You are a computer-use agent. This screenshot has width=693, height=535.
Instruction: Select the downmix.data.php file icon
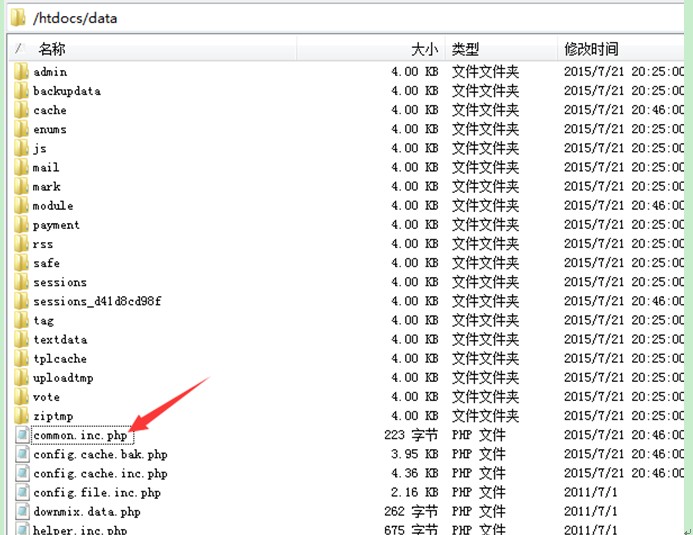coord(23,512)
